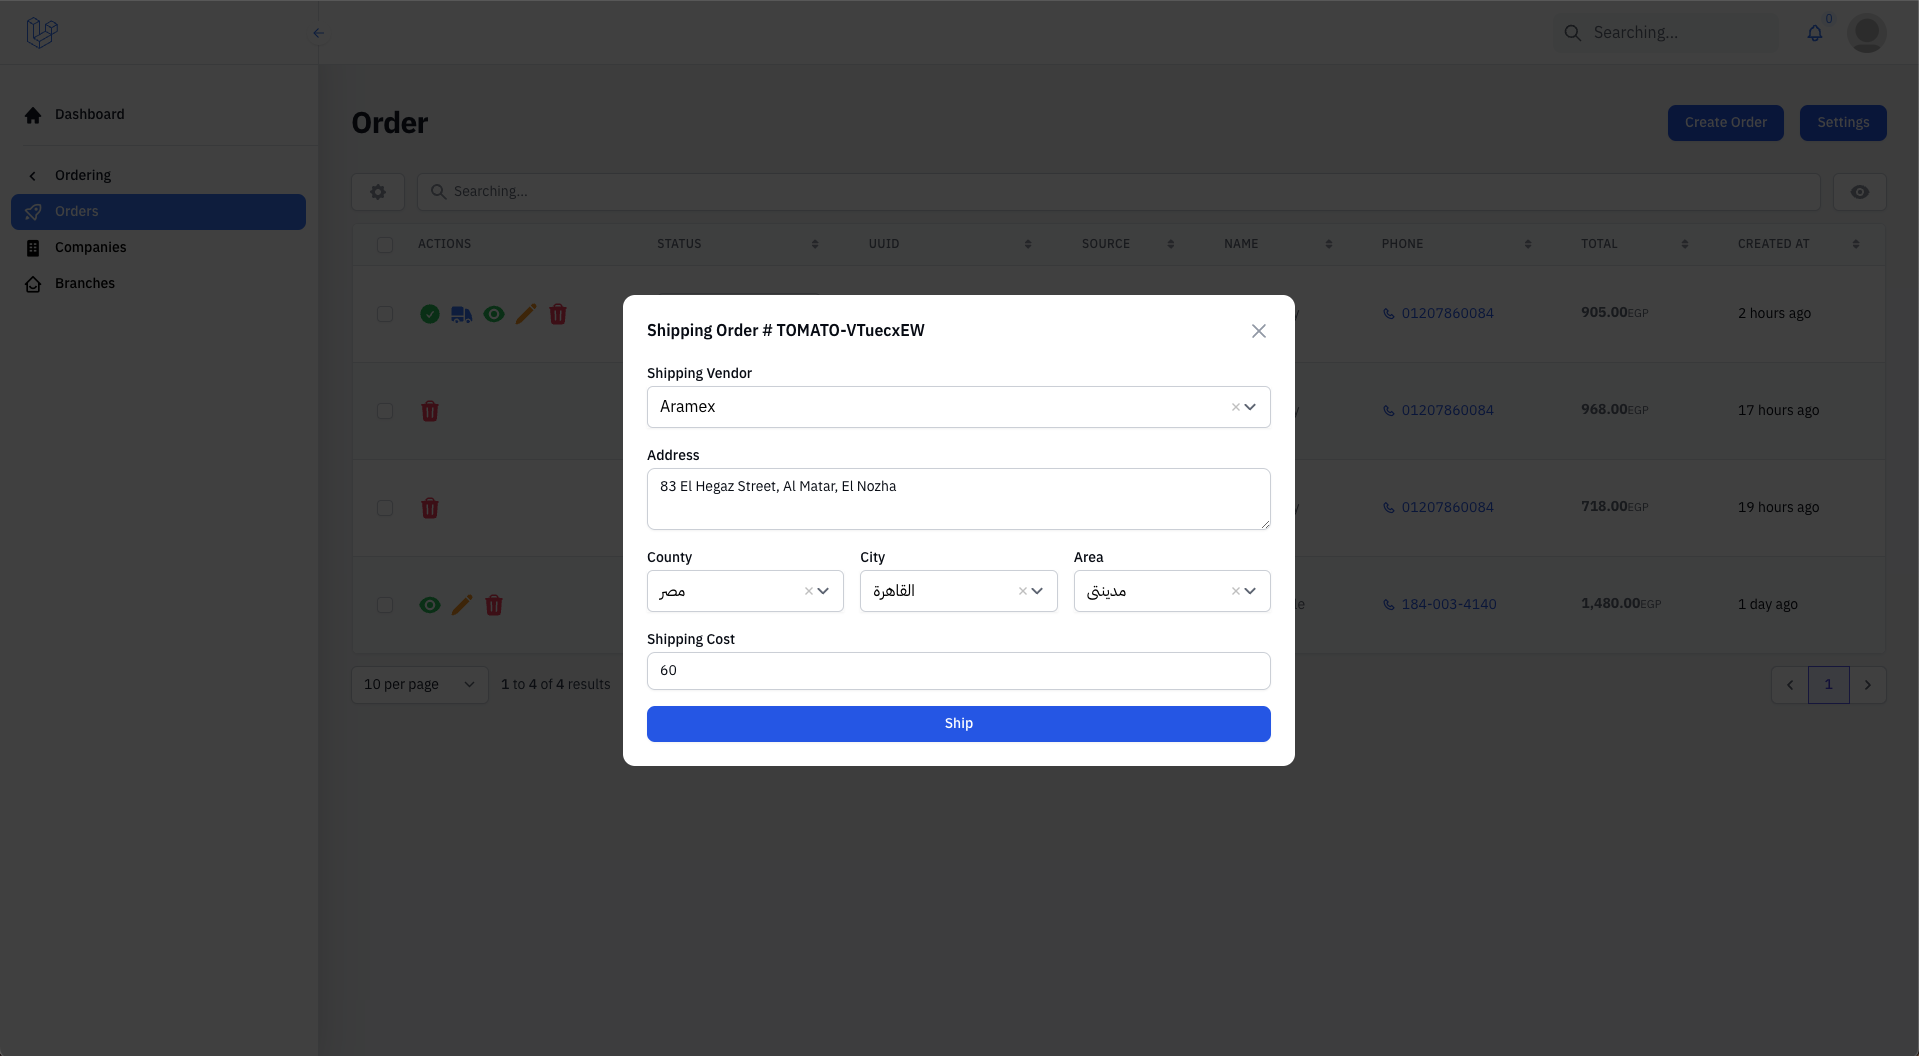The height and width of the screenshot is (1056, 1919).
Task: Sort the table by UUID column
Action: pos(1028,244)
